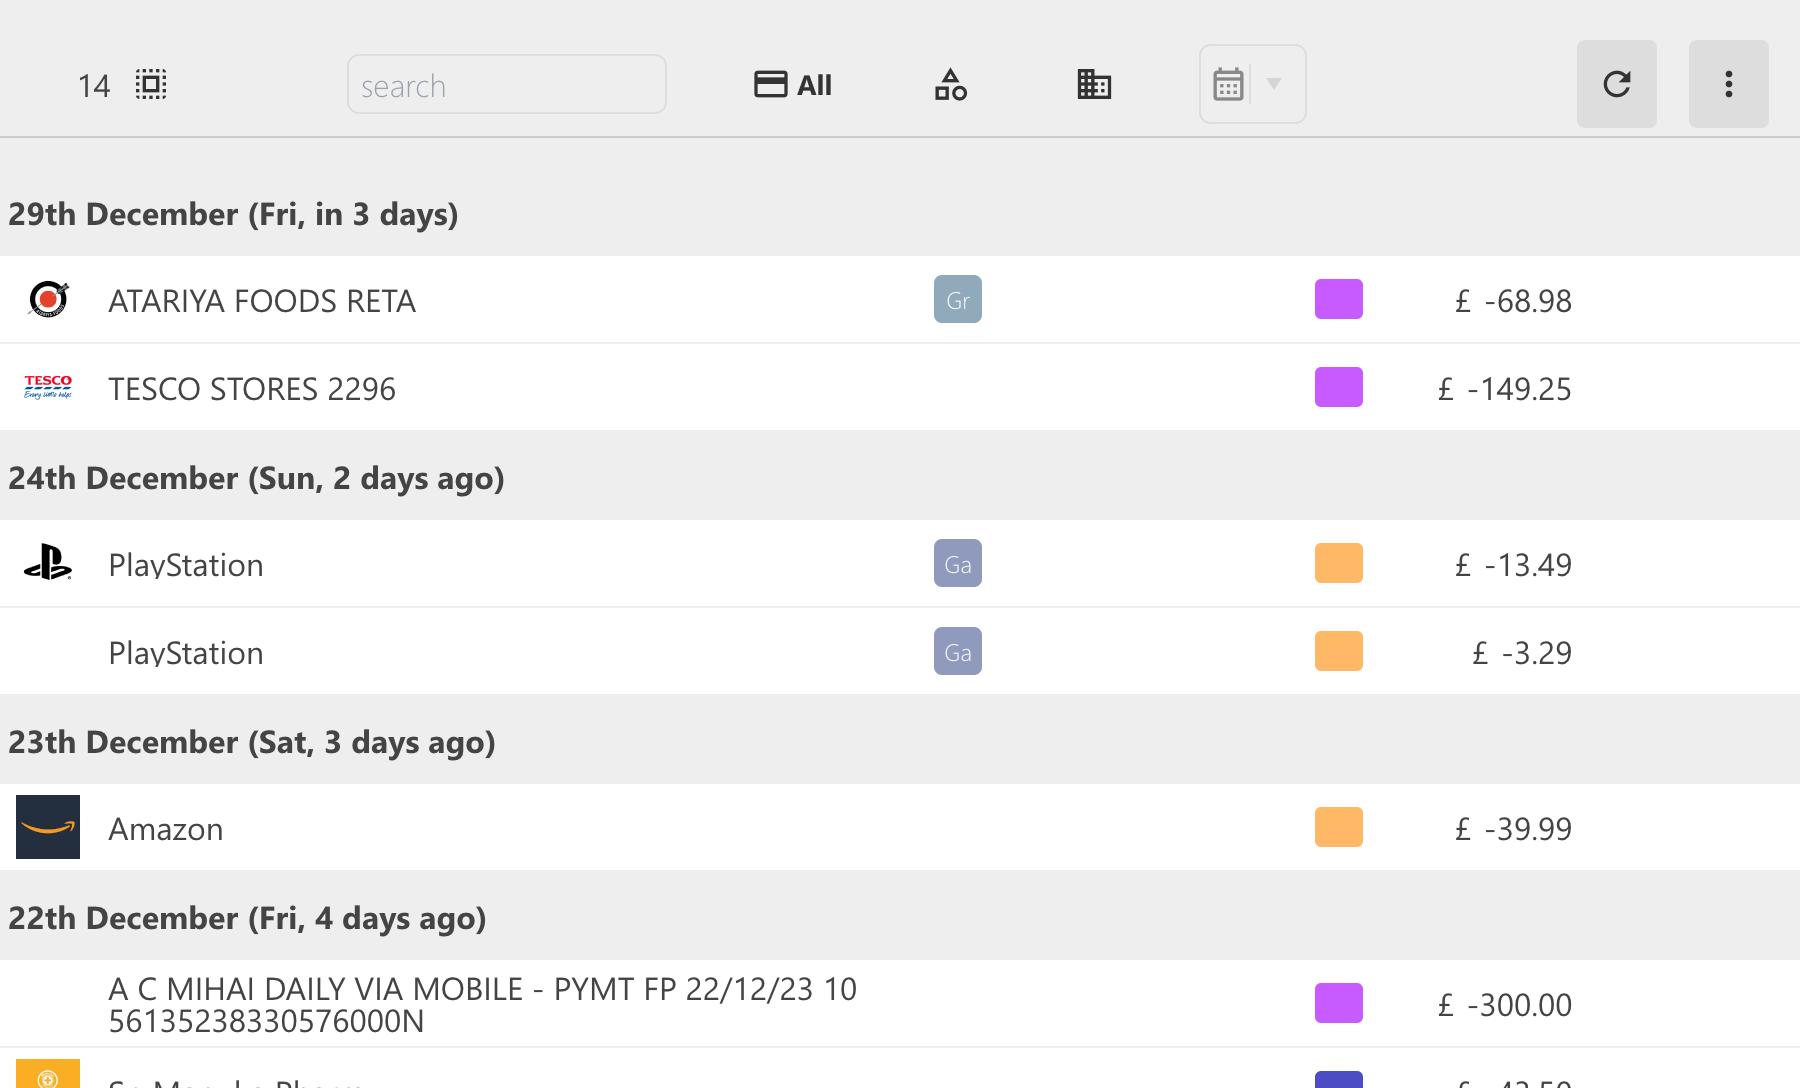Click the purple color swatch on TESCO STORES 2296

1338,387
